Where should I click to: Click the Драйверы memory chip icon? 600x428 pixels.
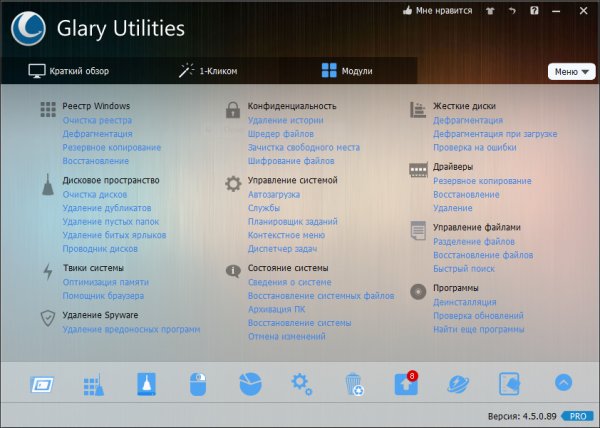[418, 170]
